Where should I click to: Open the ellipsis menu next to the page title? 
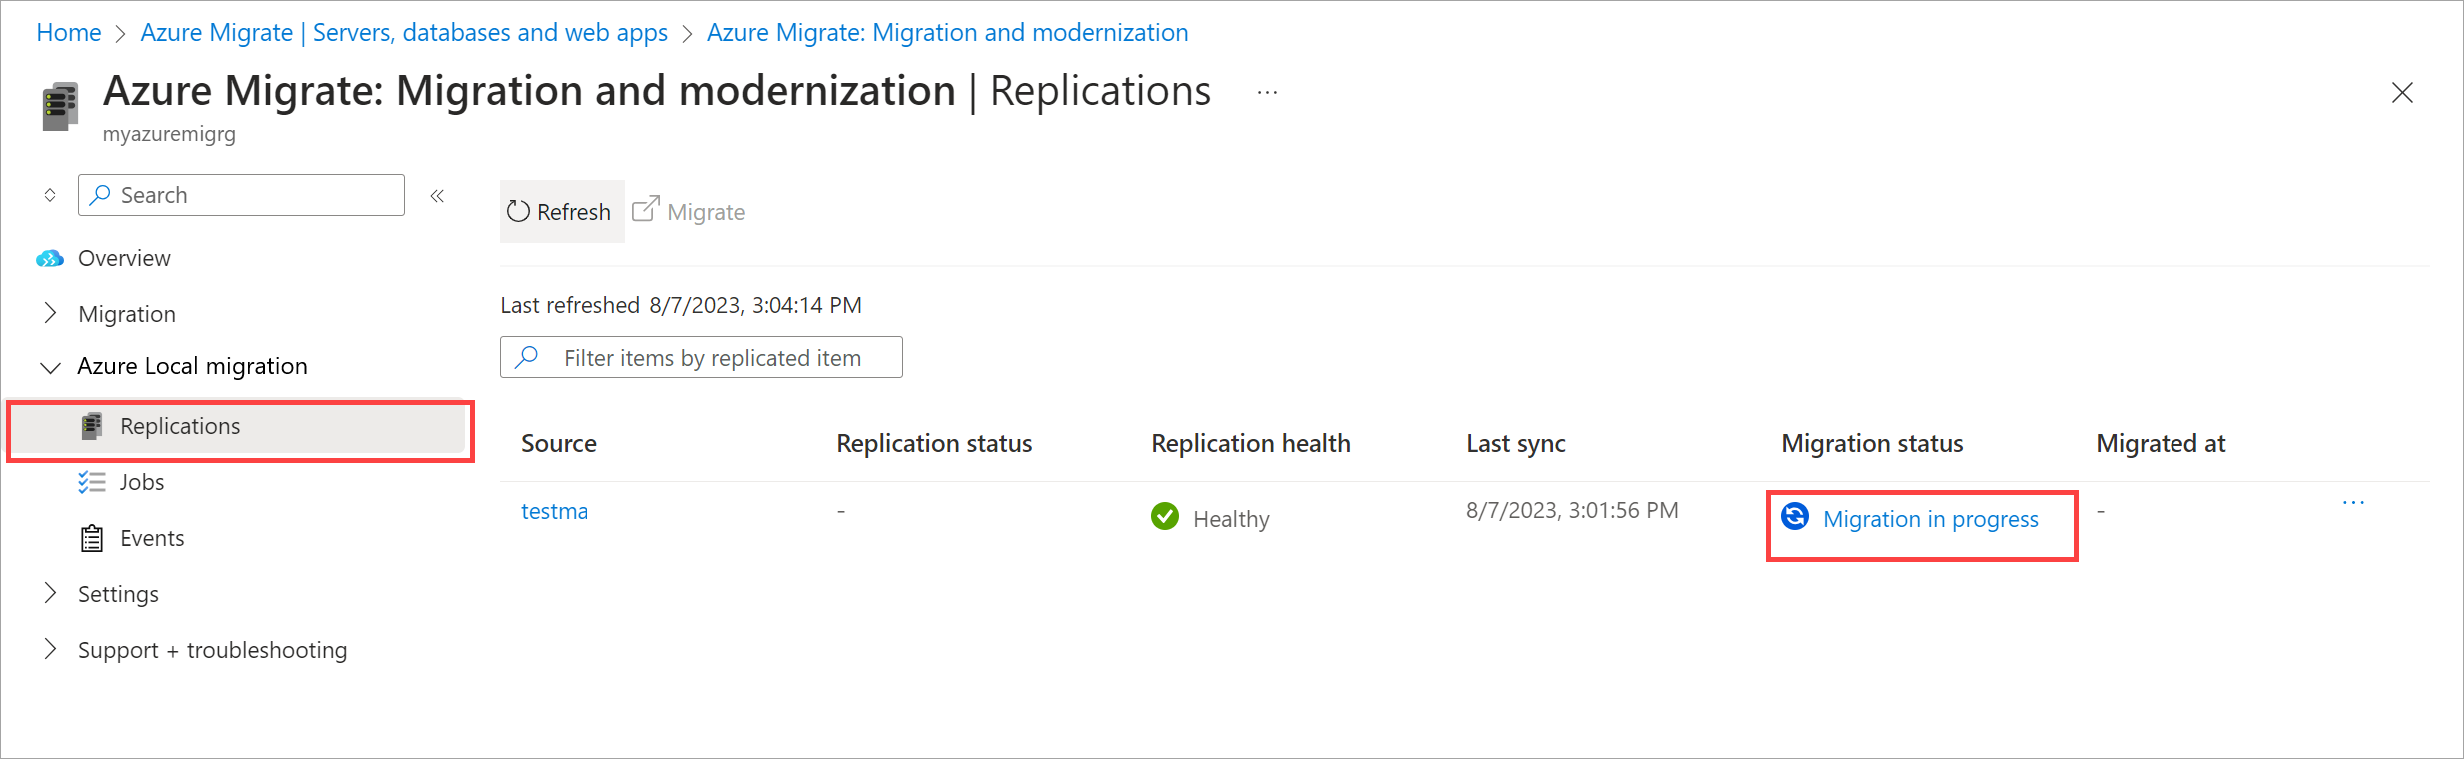point(1267,93)
